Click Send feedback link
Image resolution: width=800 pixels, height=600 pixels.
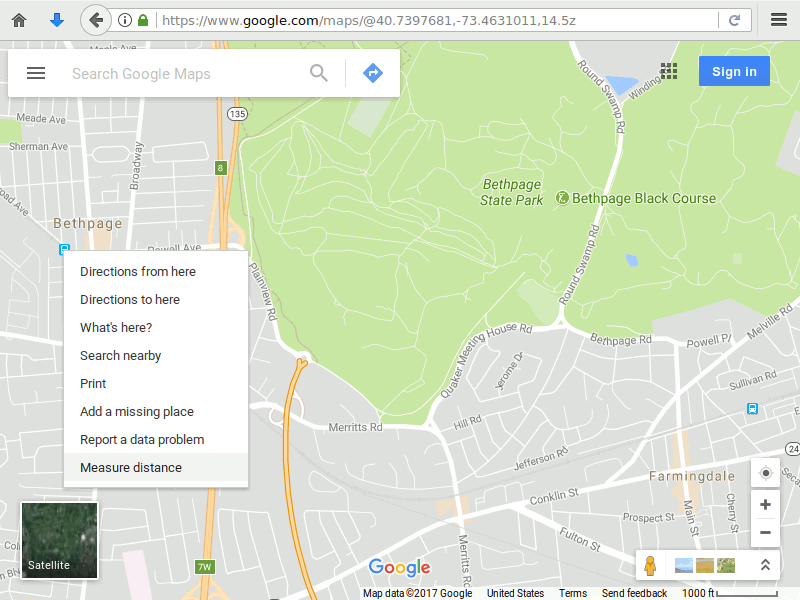coord(634,593)
